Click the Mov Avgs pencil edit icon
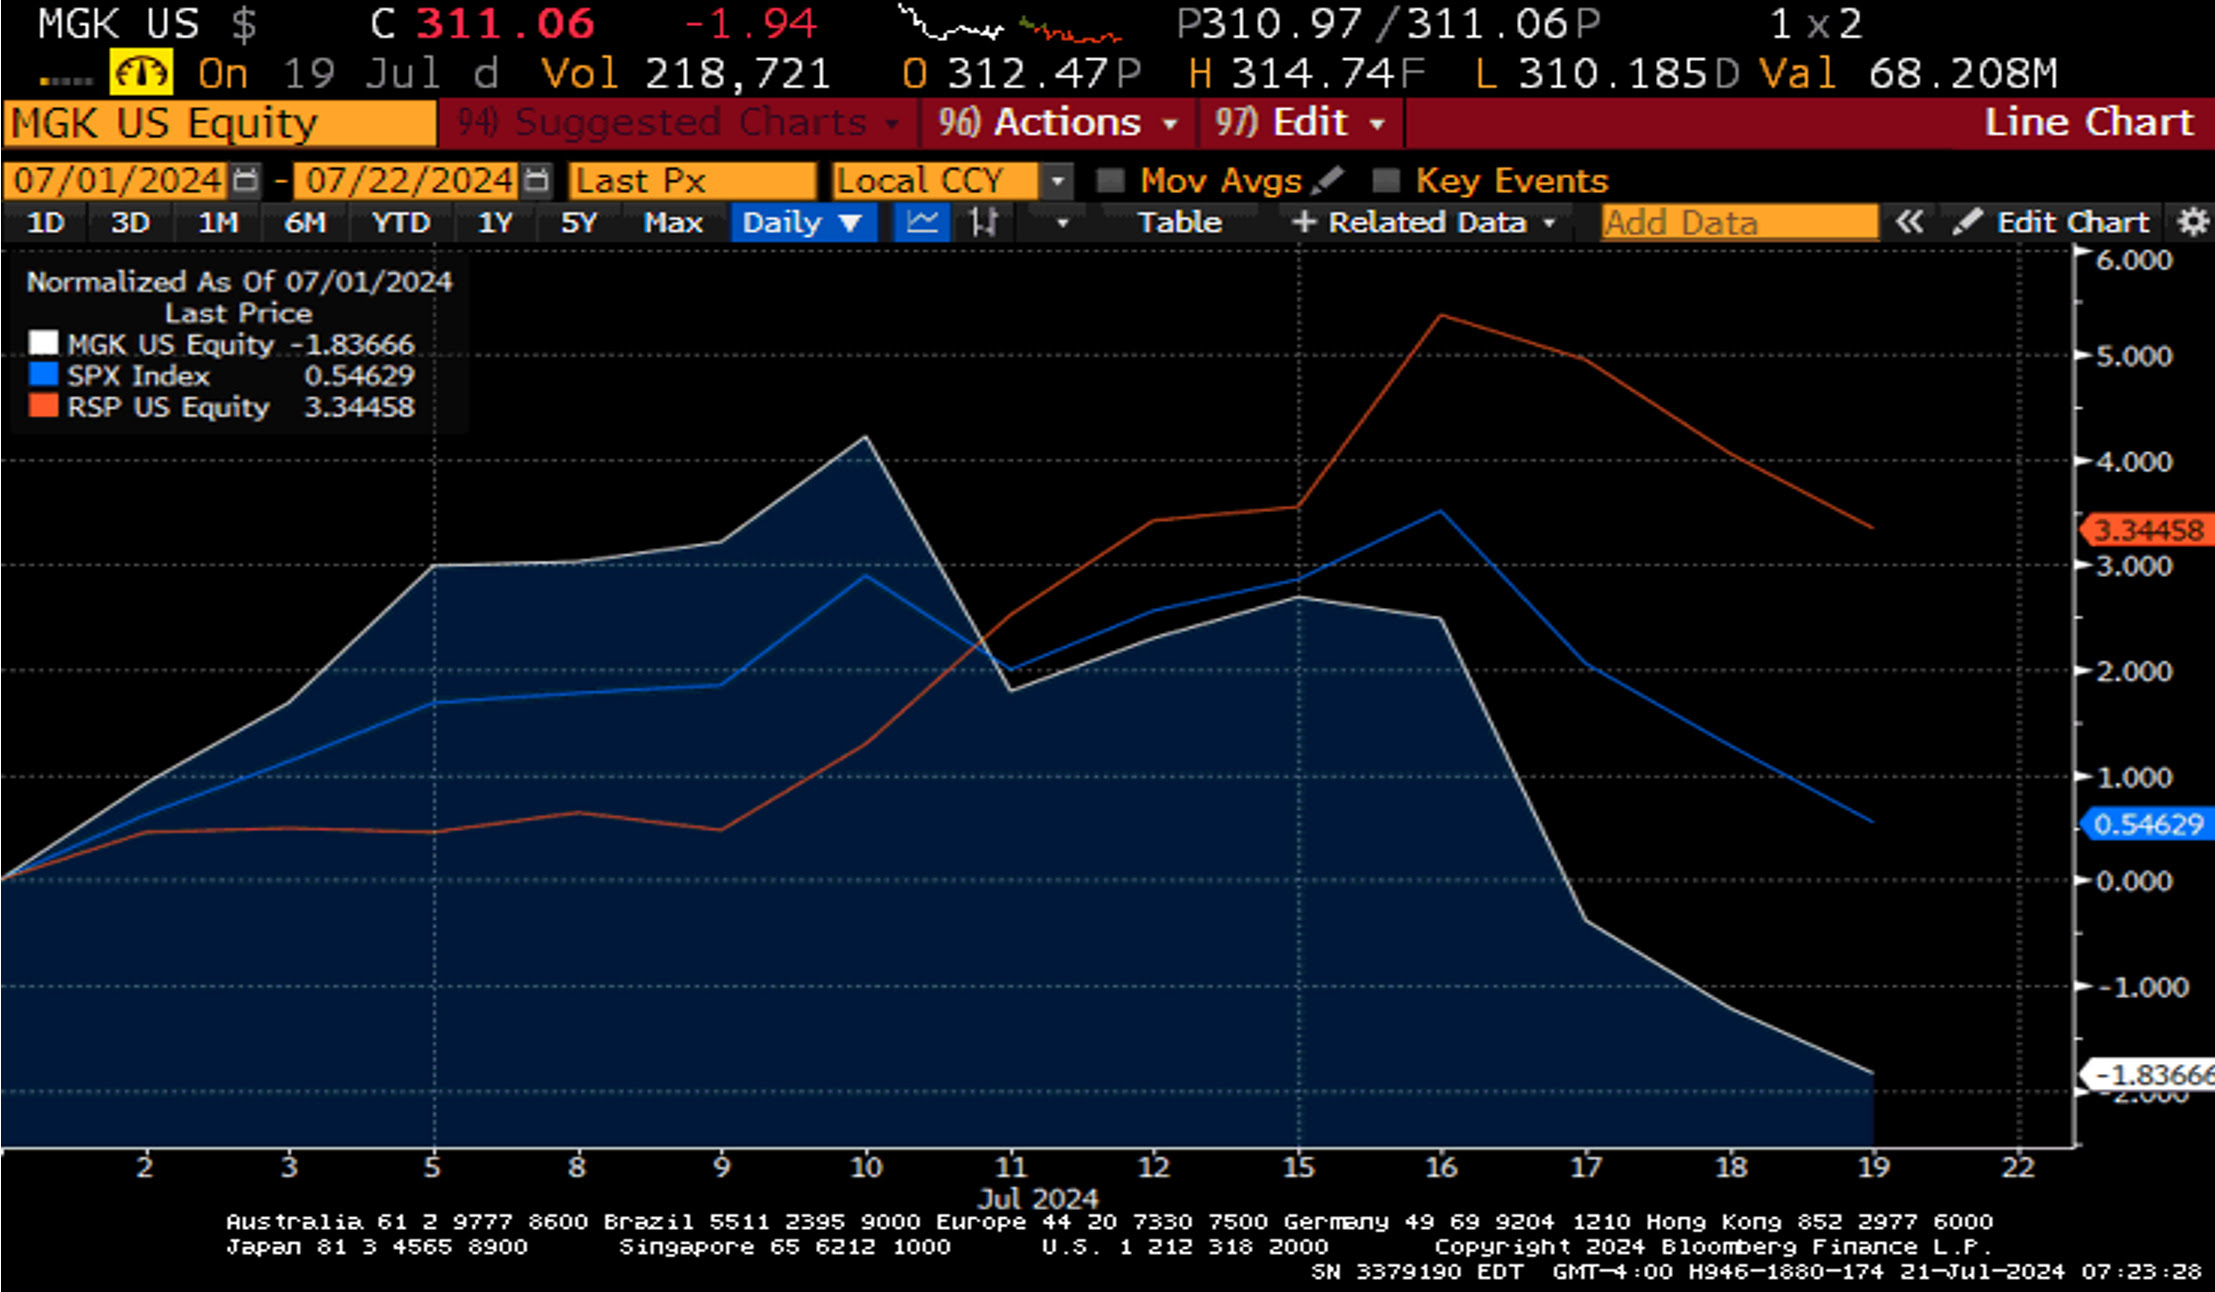This screenshot has width=2215, height=1292. (1327, 180)
